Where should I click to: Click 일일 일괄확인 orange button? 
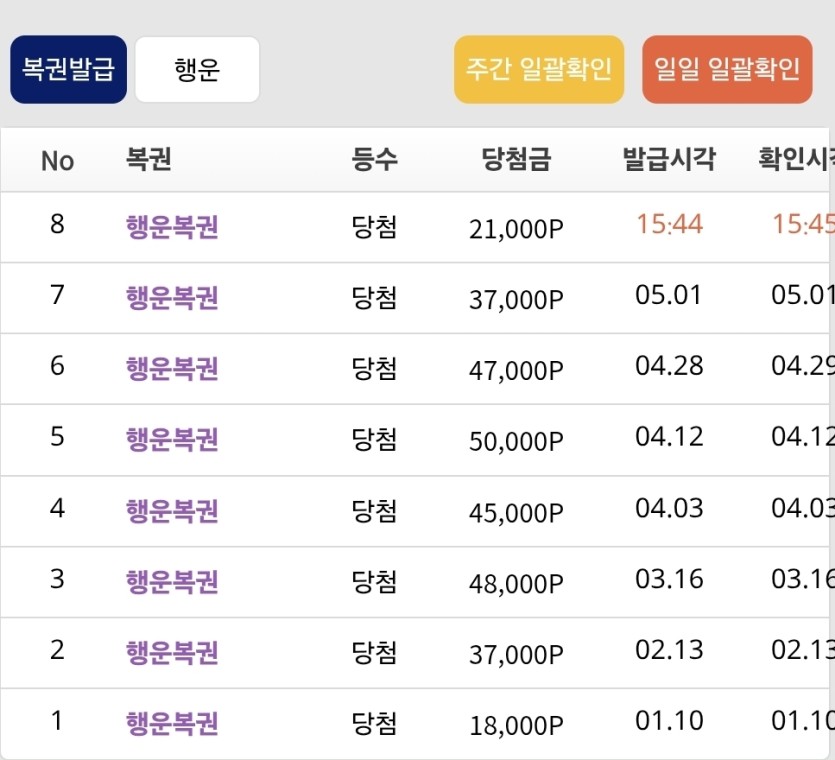coord(727,69)
